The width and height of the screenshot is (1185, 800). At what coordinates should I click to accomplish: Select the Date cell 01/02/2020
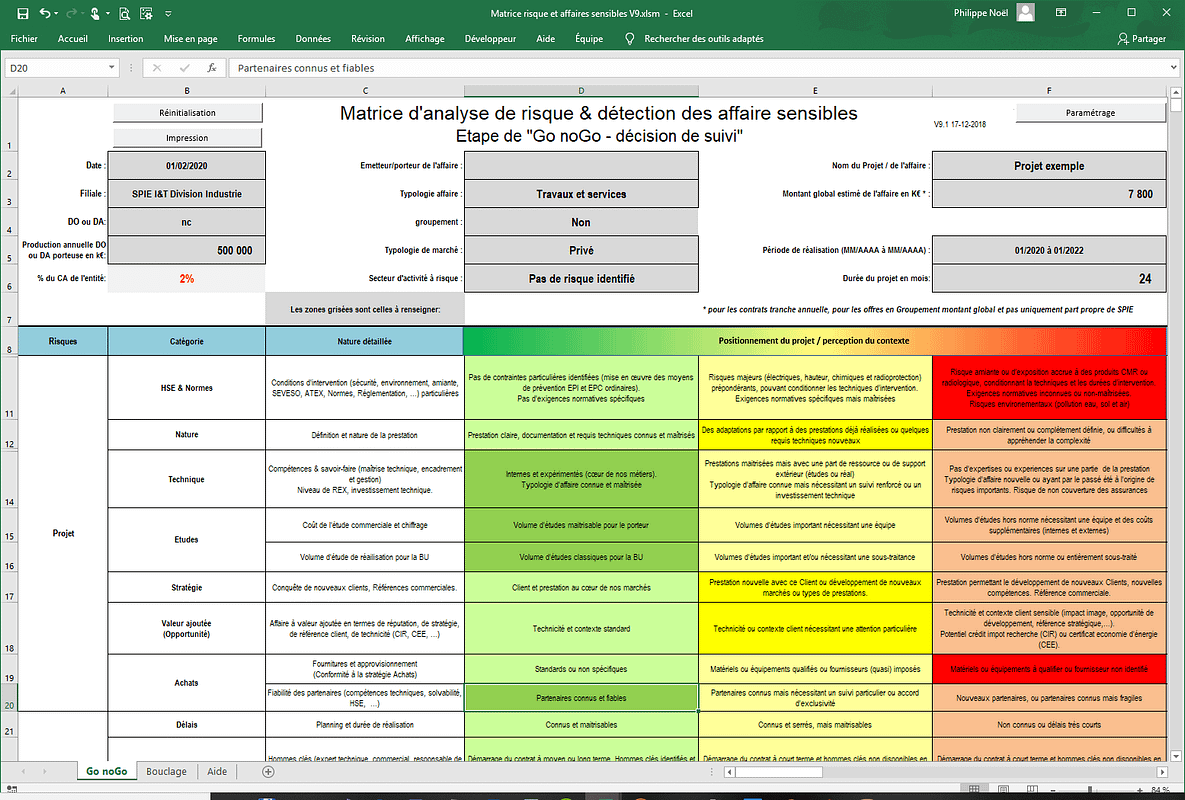pyautogui.click(x=187, y=165)
